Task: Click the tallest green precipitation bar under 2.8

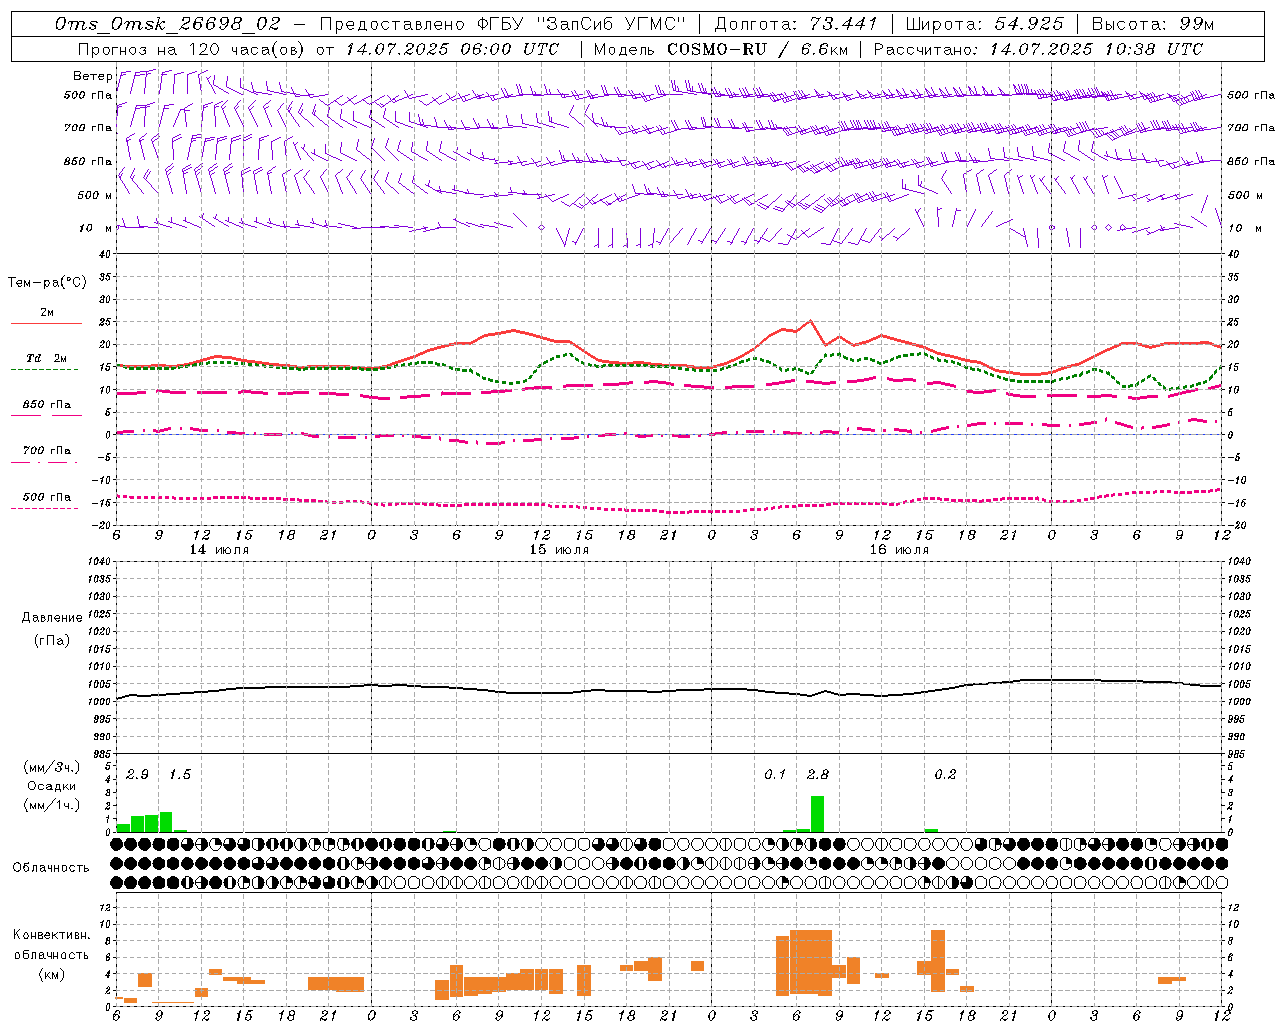Action: (818, 814)
